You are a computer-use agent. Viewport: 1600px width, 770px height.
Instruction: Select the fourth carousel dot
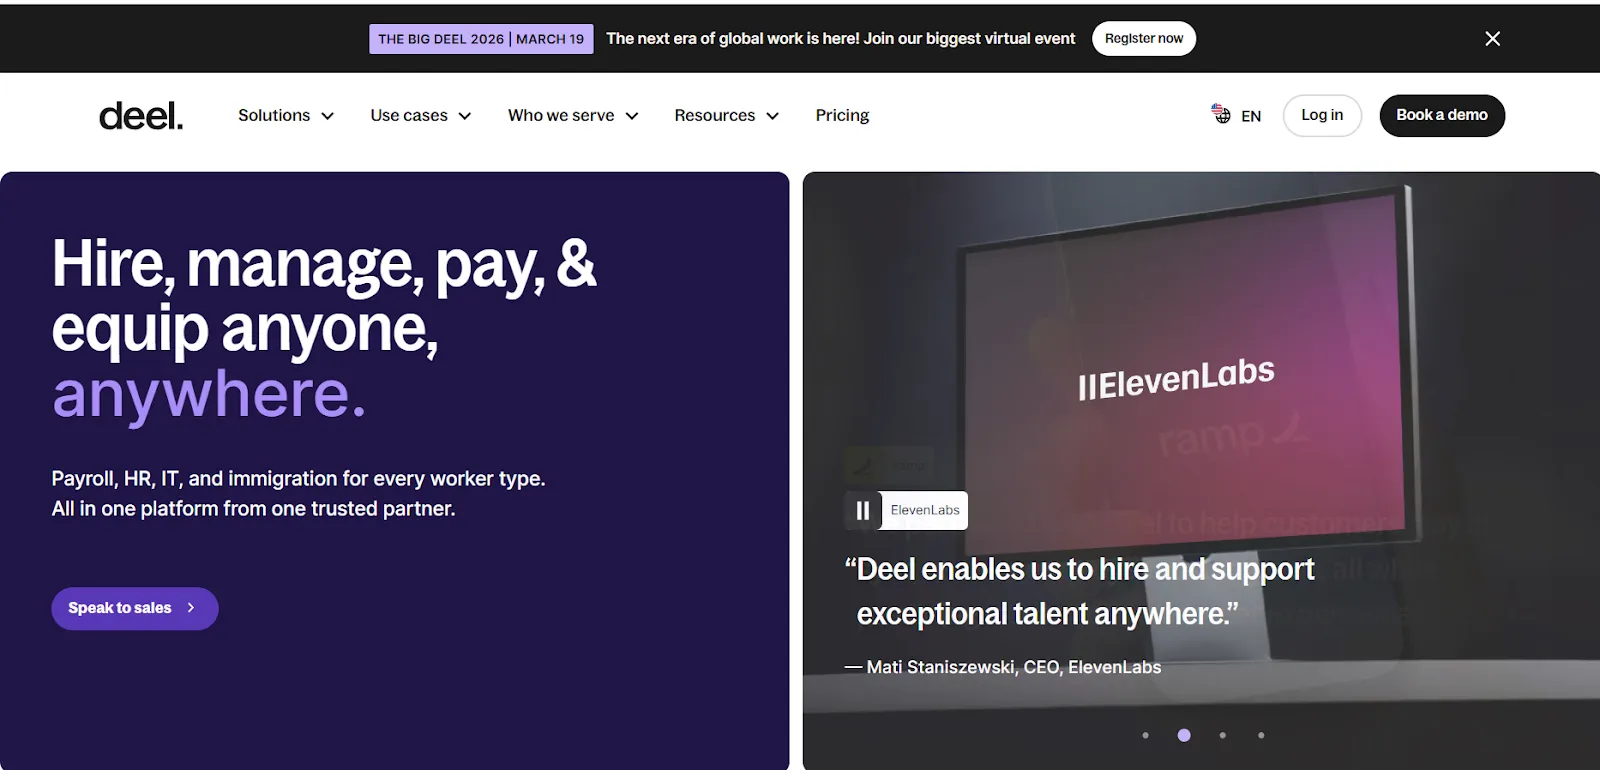click(1261, 735)
